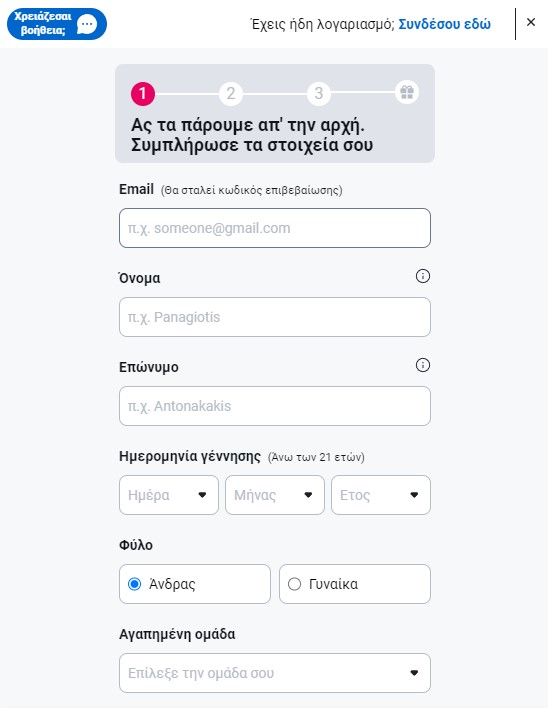Click the Γυναίκα option box label
The width and height of the screenshot is (548, 708).
pos(334,584)
